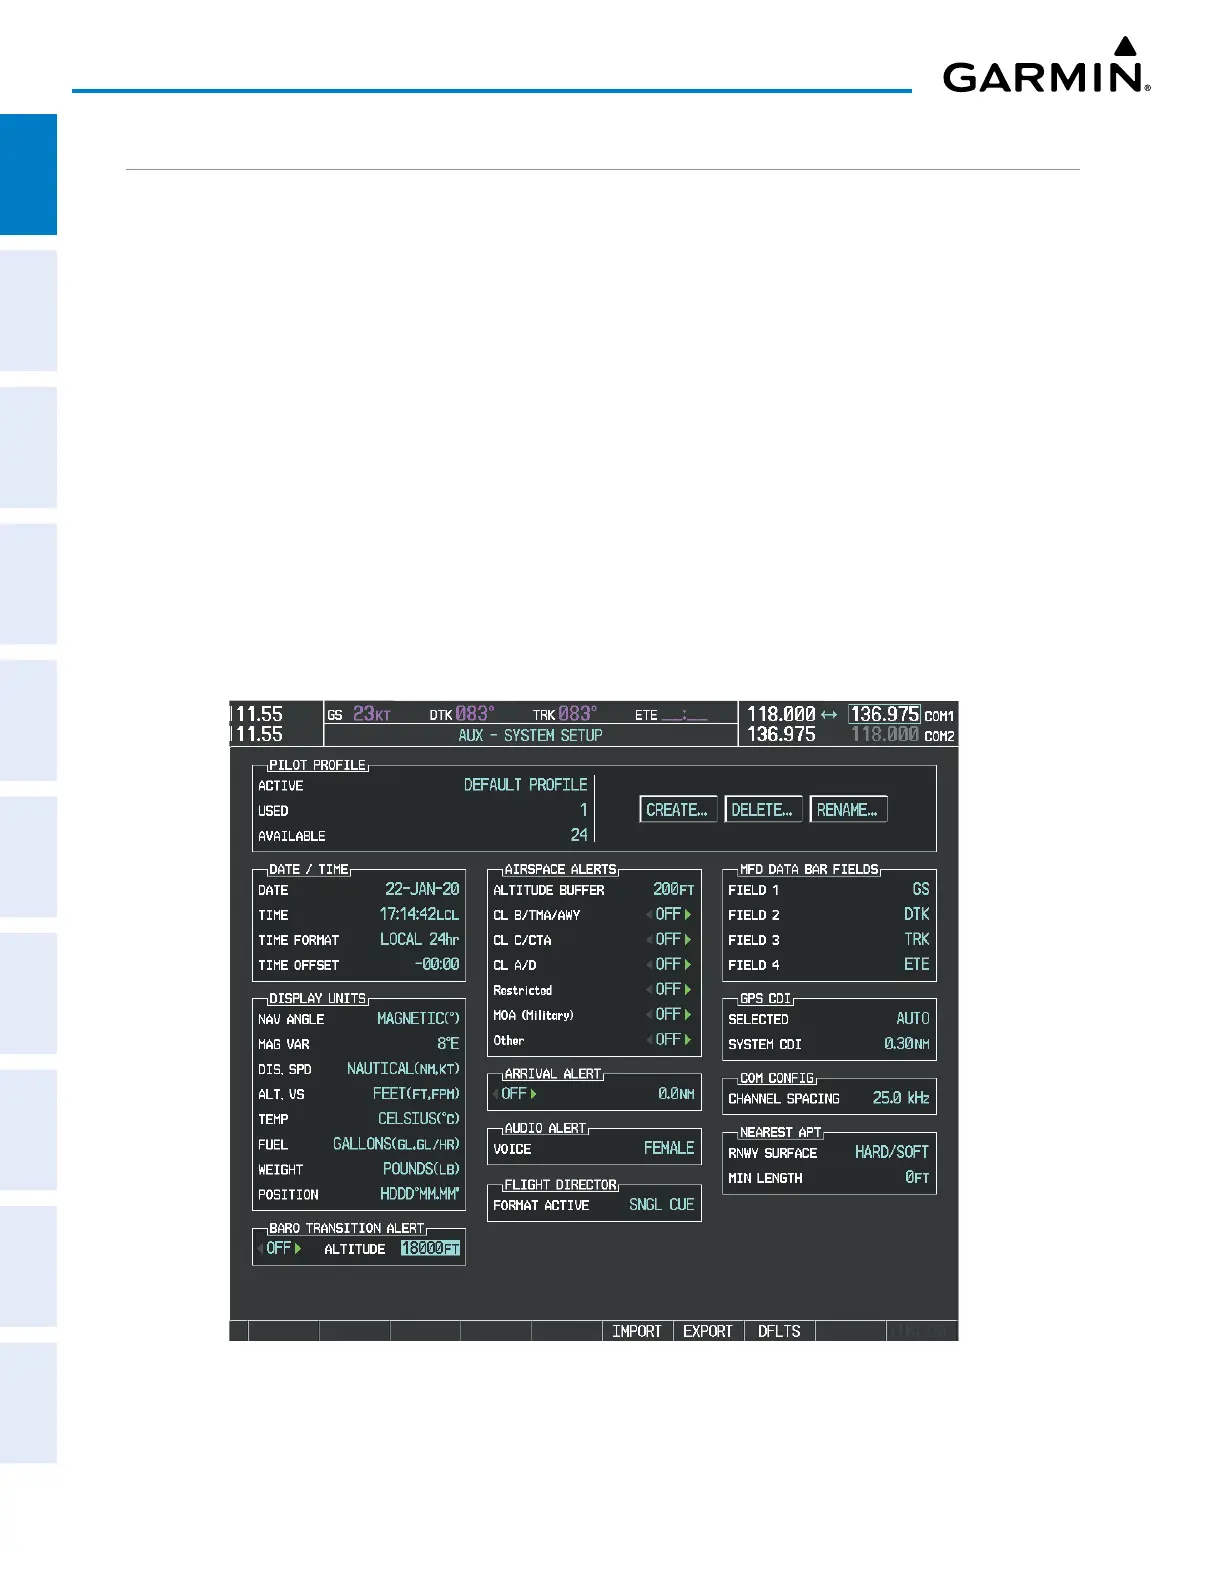1224x1584 pixels.
Task: Click the RENAME... profile button
Action: pos(848,810)
